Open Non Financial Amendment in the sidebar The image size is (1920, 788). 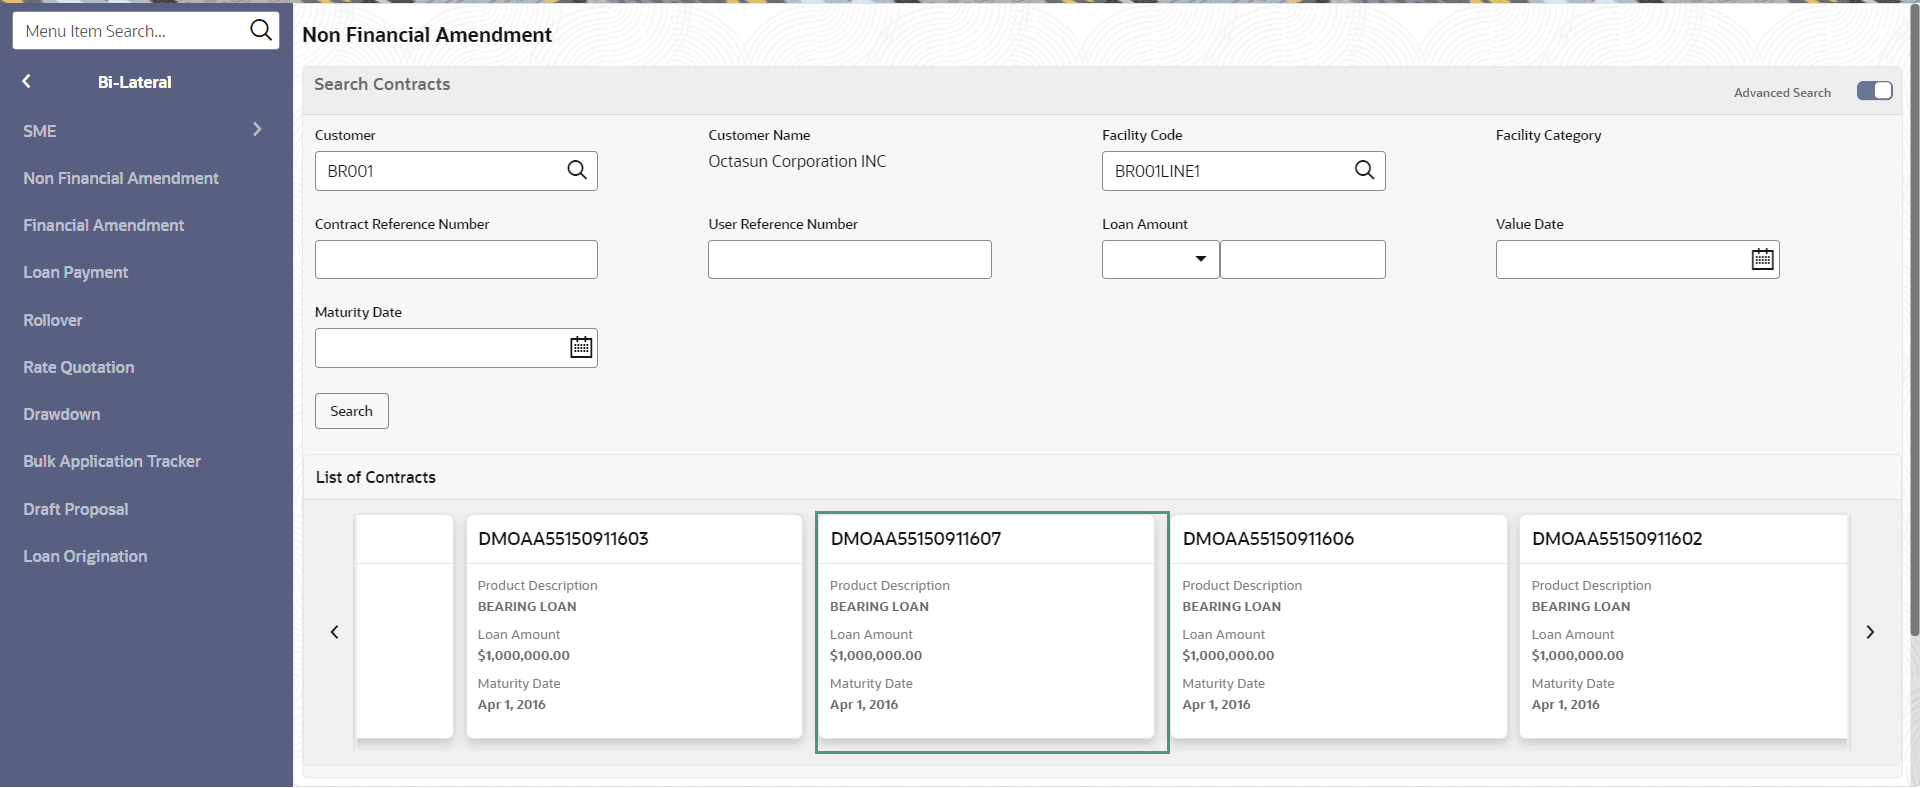[x=121, y=178]
